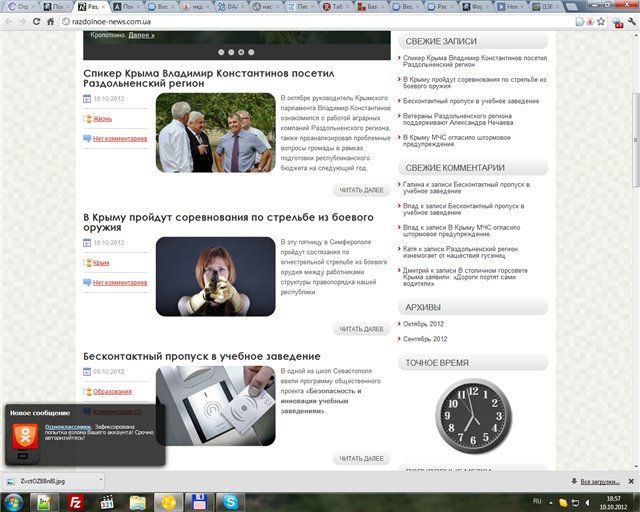Open the Windows Start orb
Viewport: 640px width, 512px height.
(x=13, y=502)
